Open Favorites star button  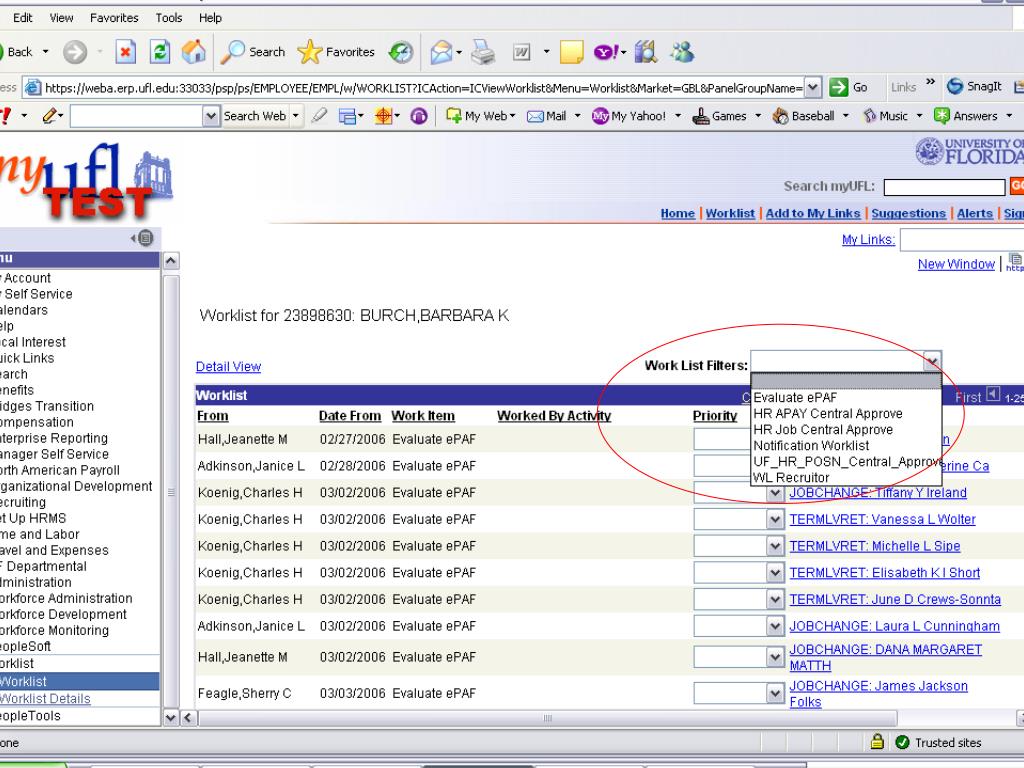(x=336, y=52)
